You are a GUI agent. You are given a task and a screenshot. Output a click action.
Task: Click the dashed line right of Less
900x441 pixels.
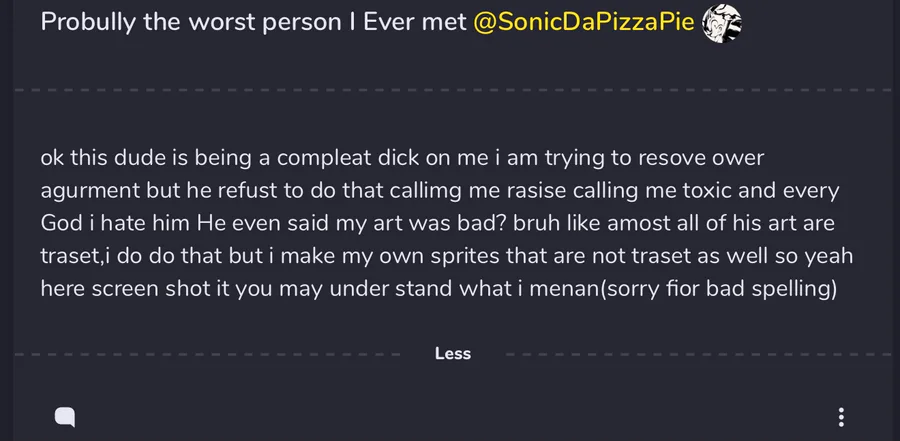pyautogui.click(x=698, y=354)
